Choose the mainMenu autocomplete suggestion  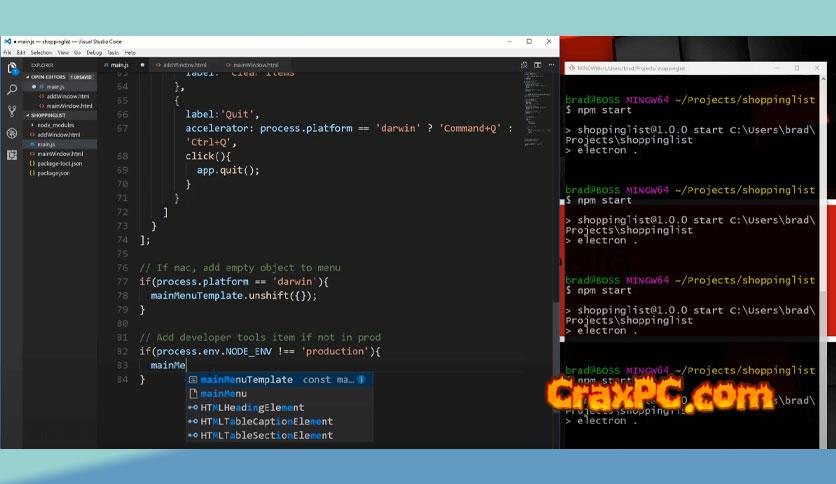point(279,393)
